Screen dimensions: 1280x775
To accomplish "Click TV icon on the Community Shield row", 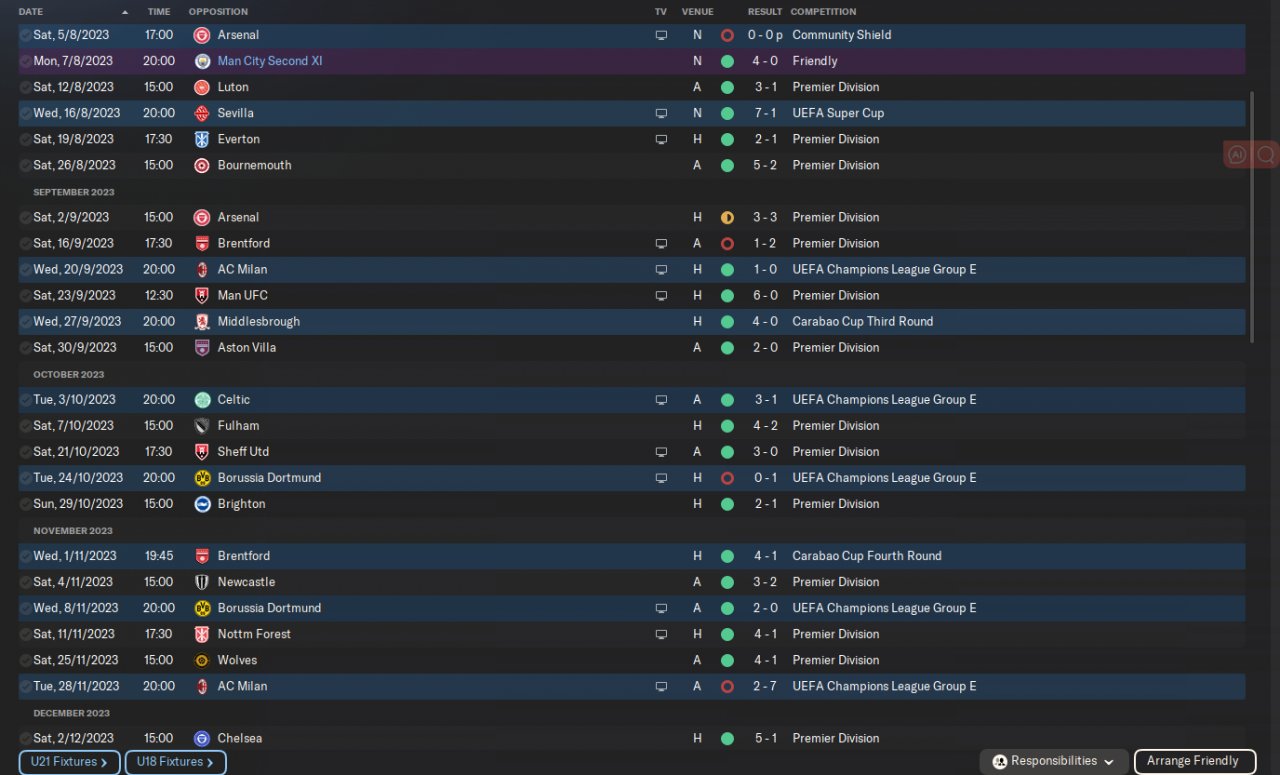I will [x=660, y=35].
